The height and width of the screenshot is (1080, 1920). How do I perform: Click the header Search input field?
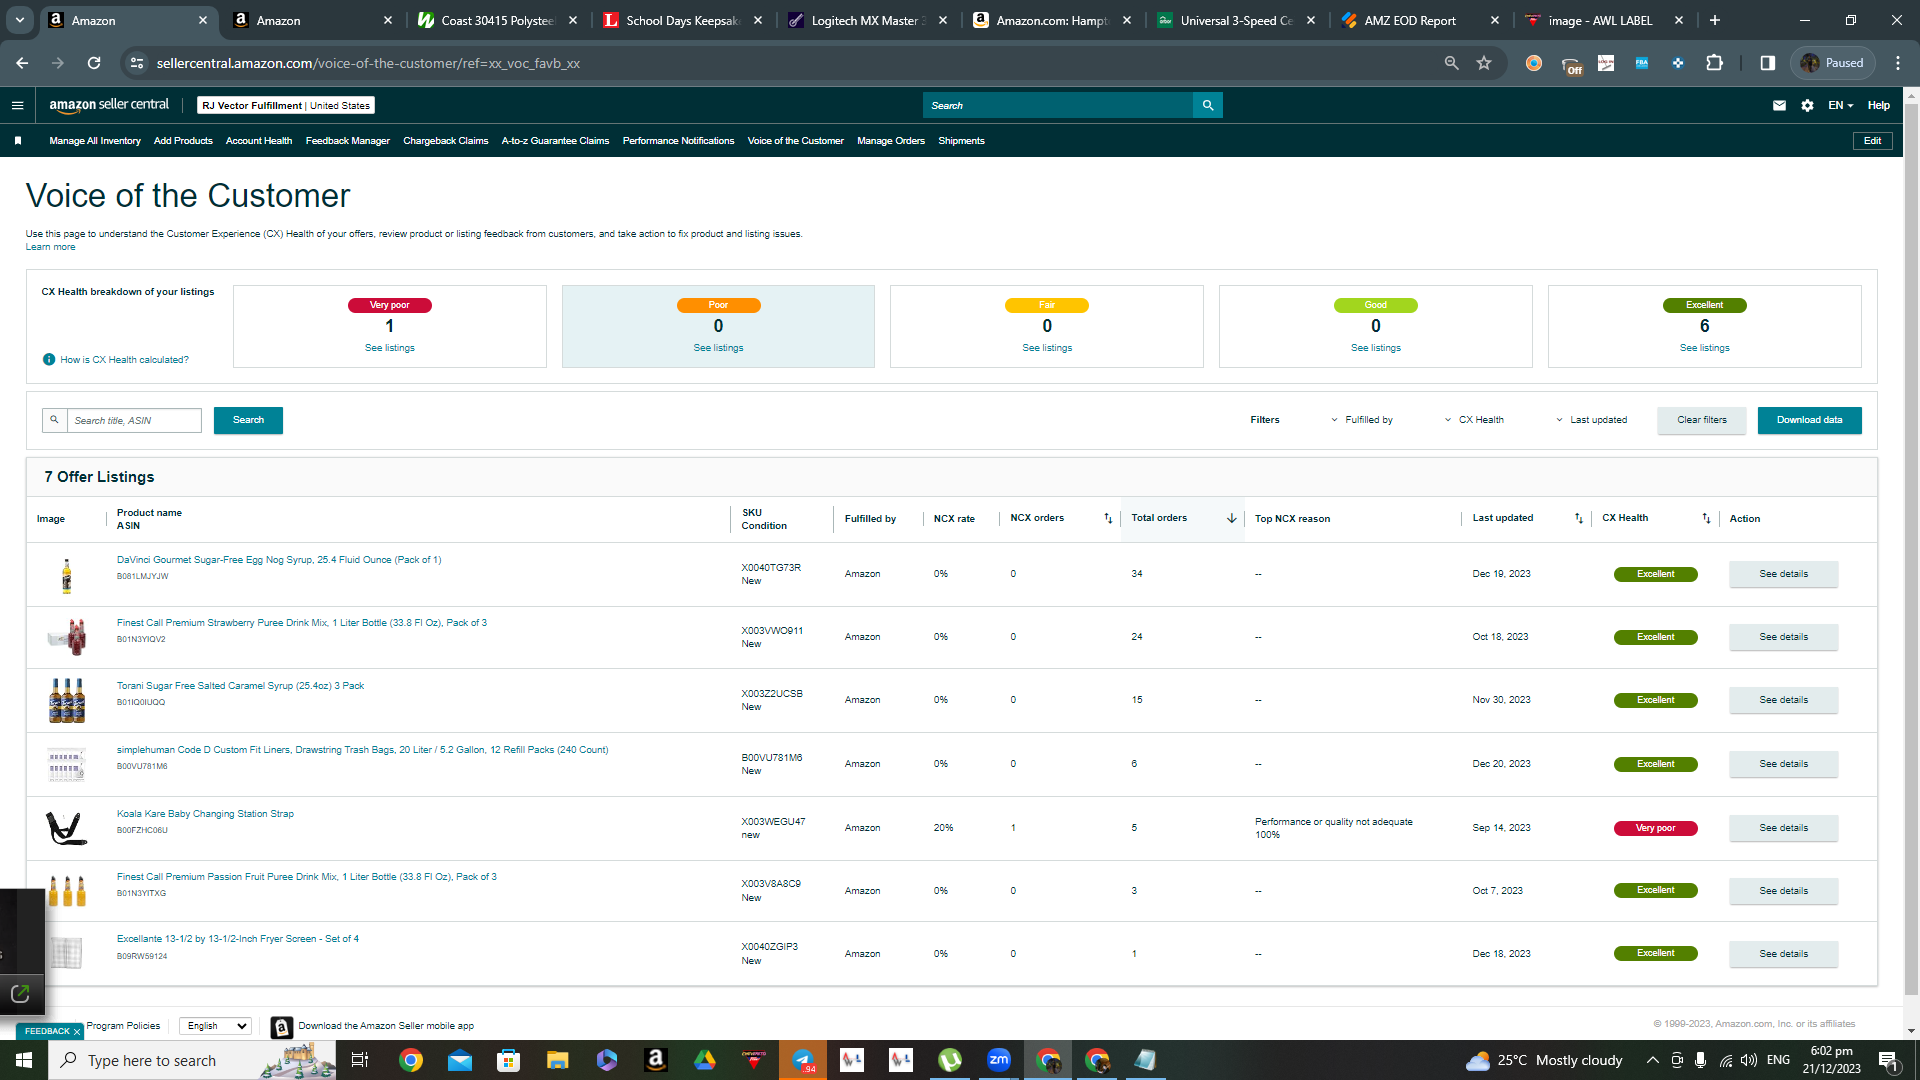coord(1058,105)
